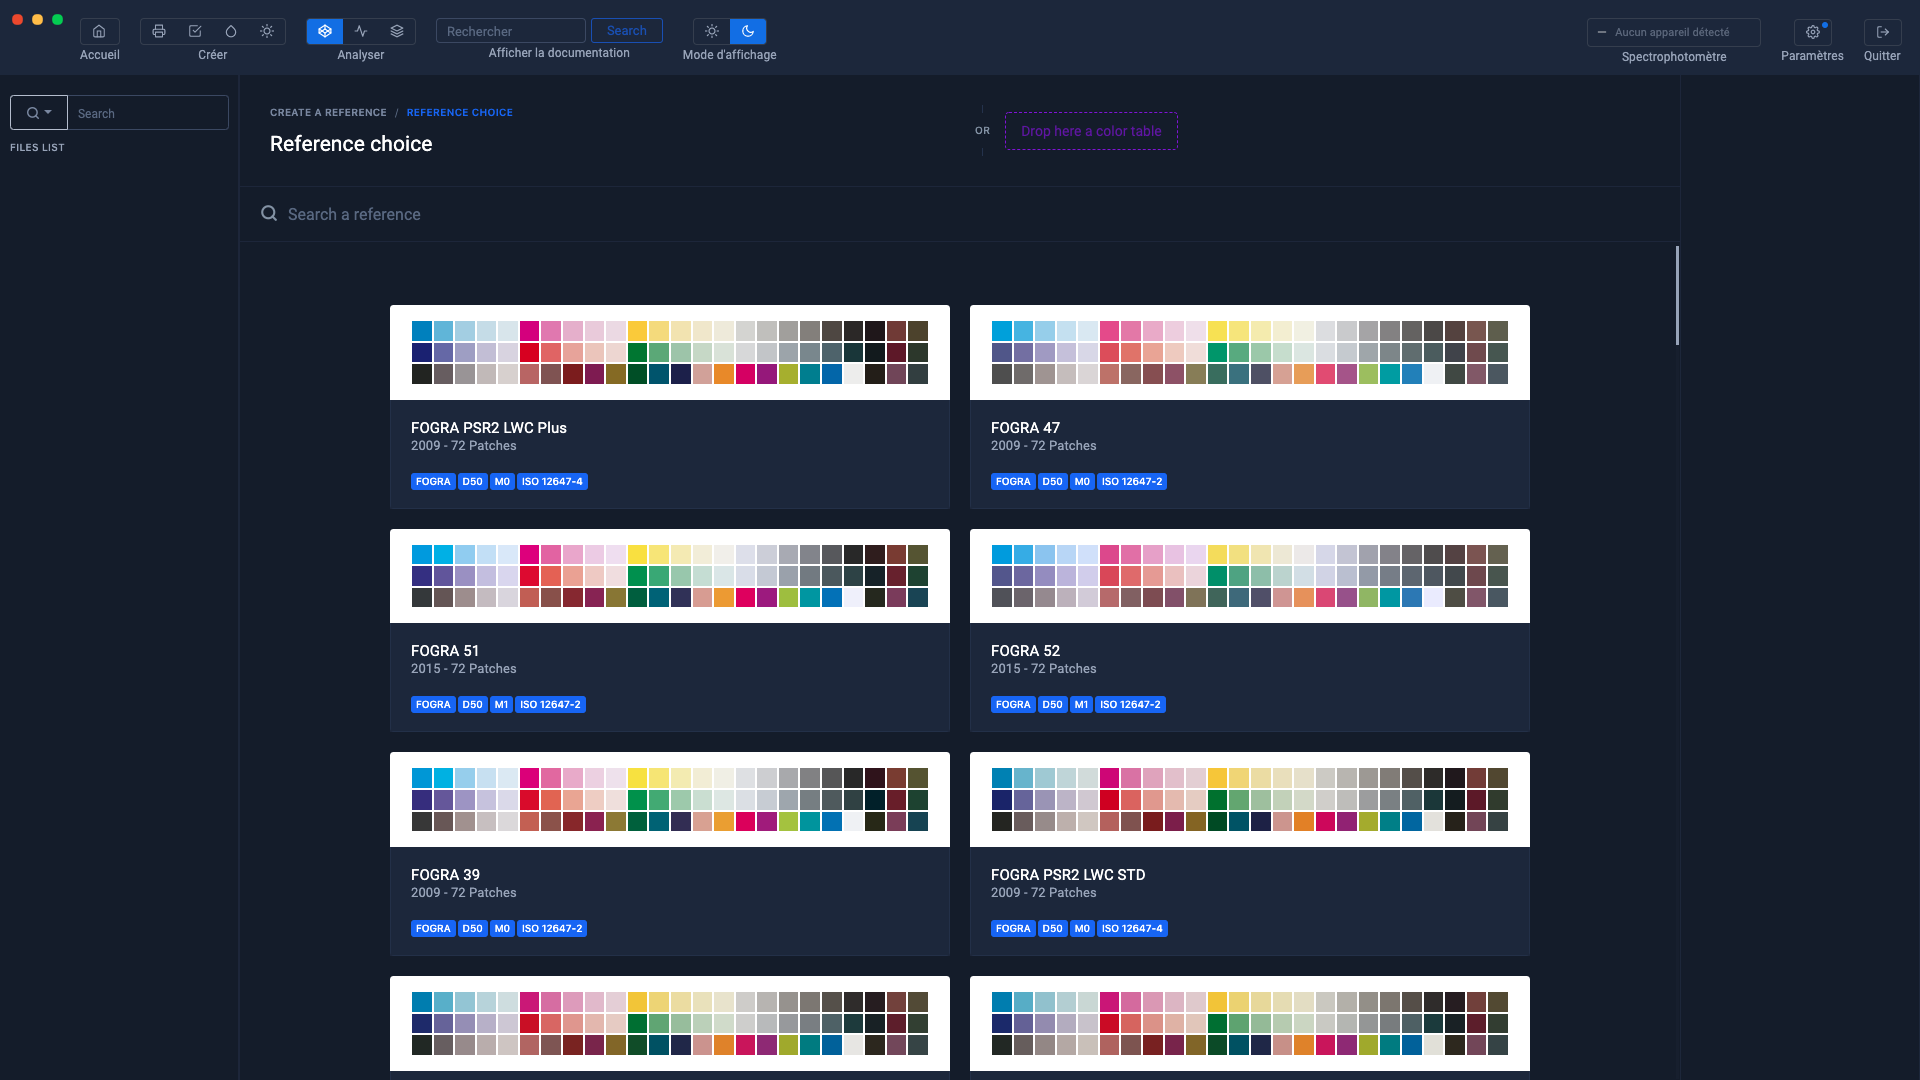The height and width of the screenshot is (1080, 1920).
Task: Click the Reference Choice breadcrumb
Action: [459, 112]
